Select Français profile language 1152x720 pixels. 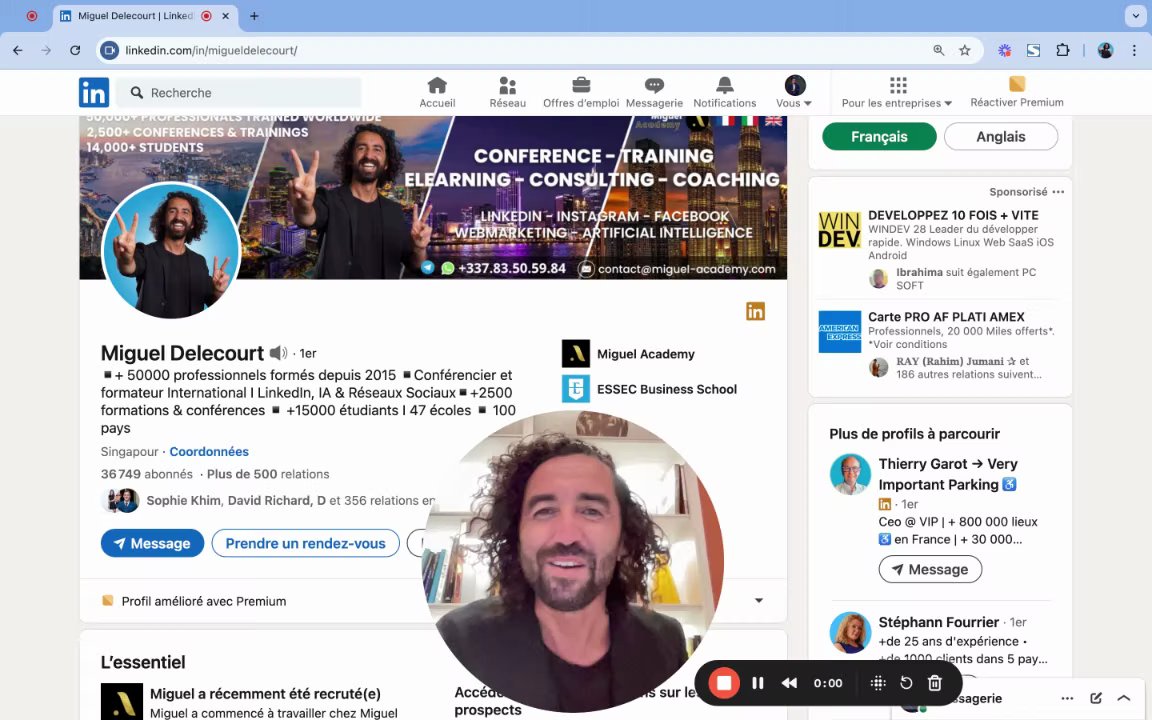click(879, 137)
